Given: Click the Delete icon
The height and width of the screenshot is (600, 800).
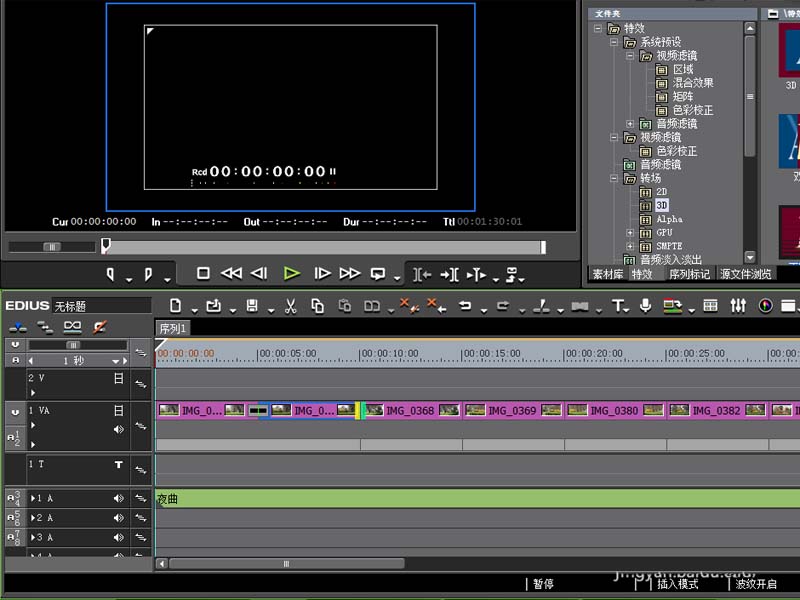Looking at the screenshot, I should [409, 305].
